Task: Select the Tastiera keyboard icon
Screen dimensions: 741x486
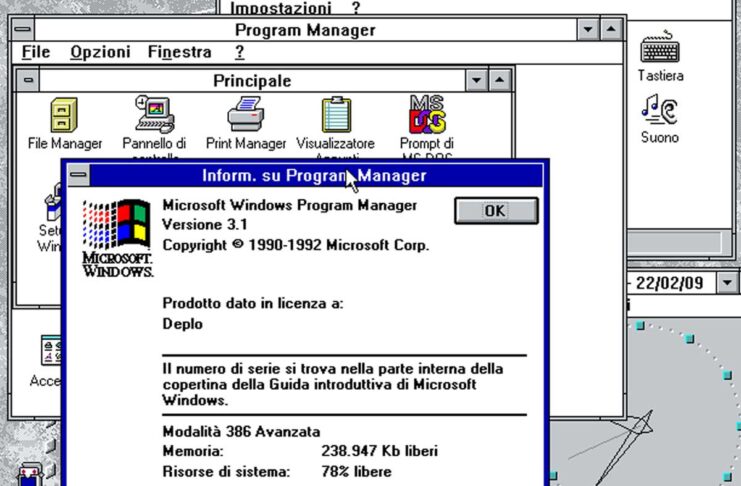Action: [660, 46]
